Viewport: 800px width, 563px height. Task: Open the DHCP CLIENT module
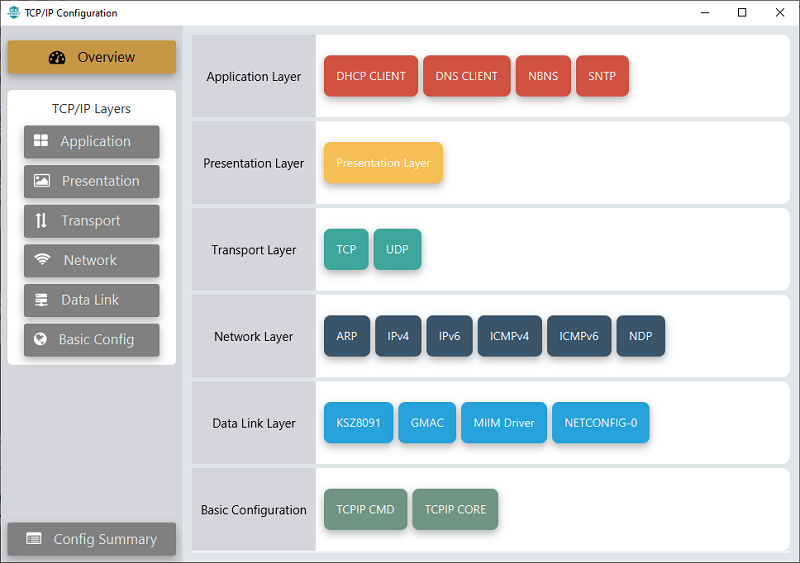click(371, 76)
